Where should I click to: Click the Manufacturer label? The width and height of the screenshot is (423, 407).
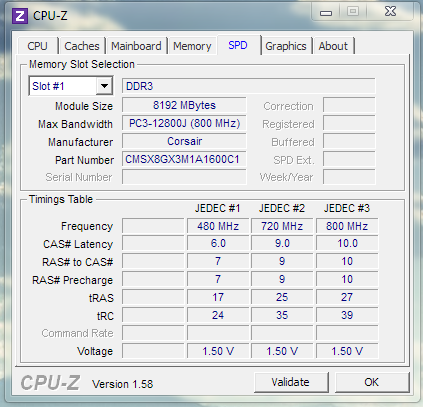pos(81,142)
